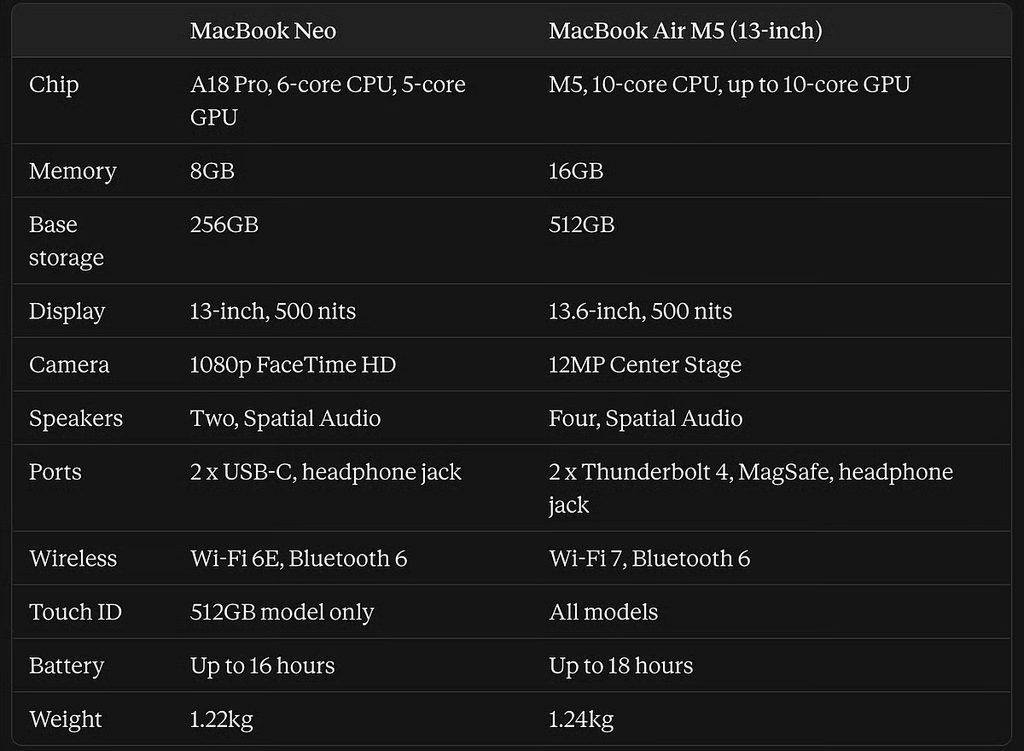Select the Chip row label
The height and width of the screenshot is (751, 1024).
pos(54,85)
